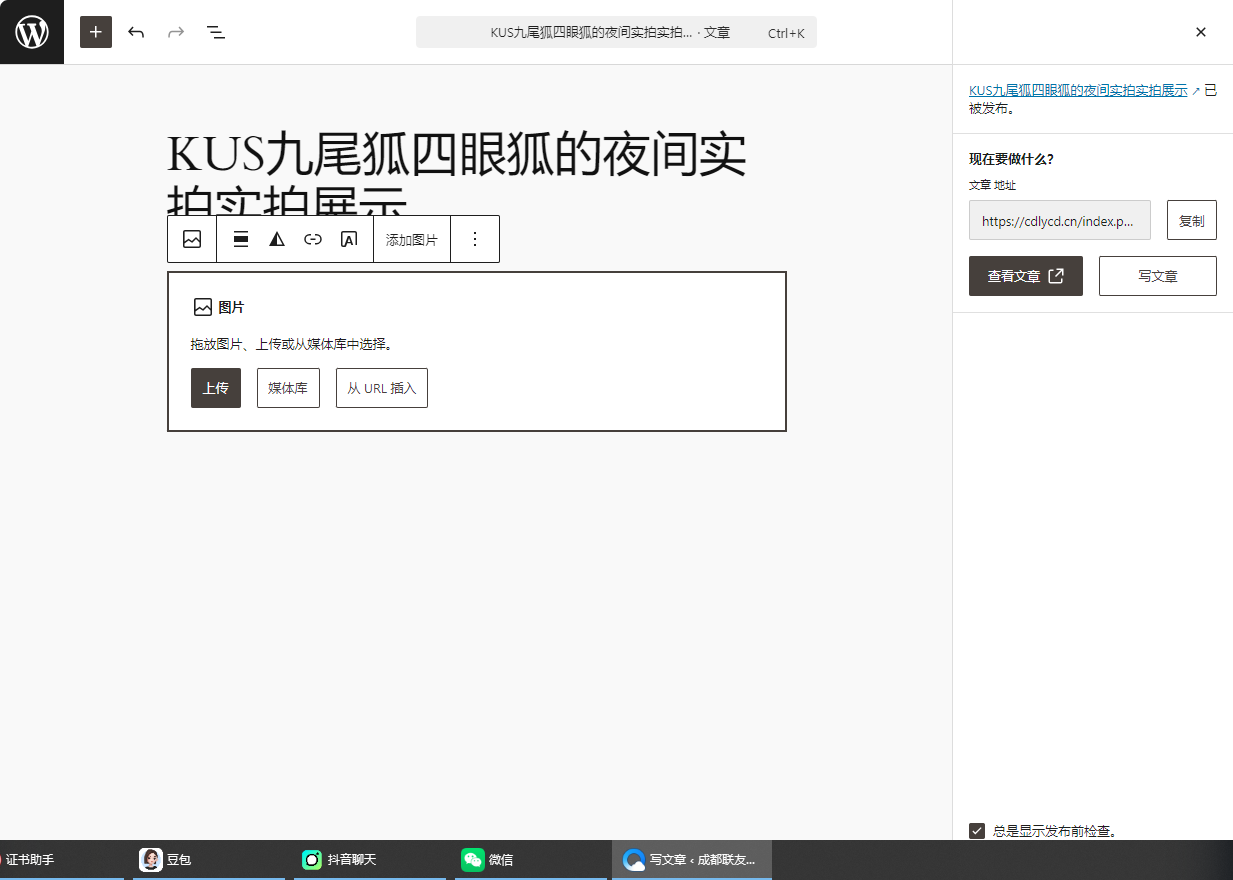Viewport: 1233px width, 880px height.
Task: Copy the post address with 复制
Action: pyautogui.click(x=1192, y=220)
